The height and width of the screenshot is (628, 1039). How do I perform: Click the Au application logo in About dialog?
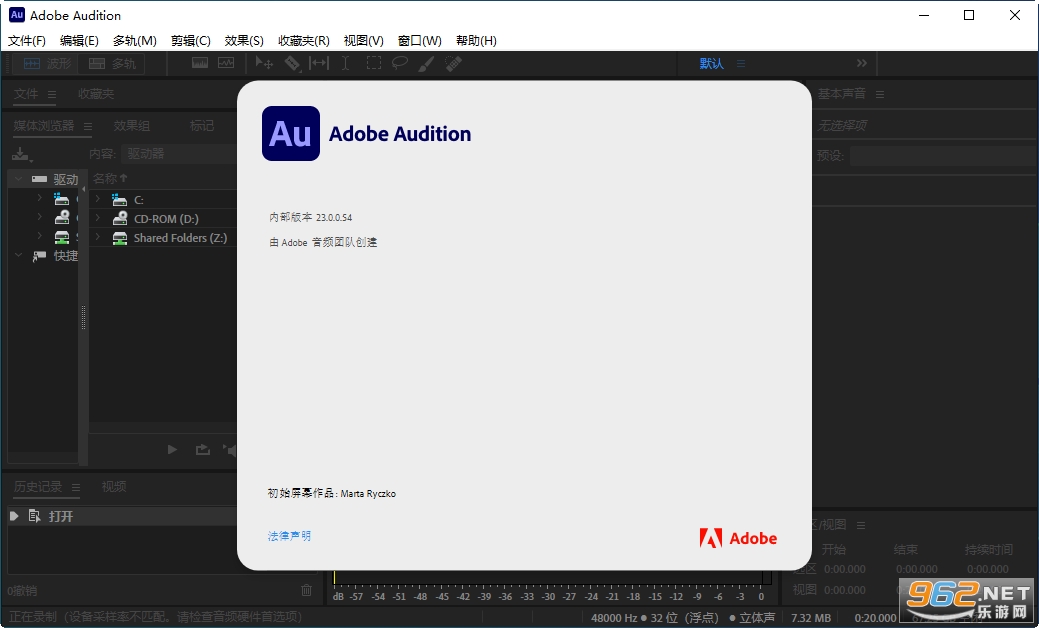(291, 133)
